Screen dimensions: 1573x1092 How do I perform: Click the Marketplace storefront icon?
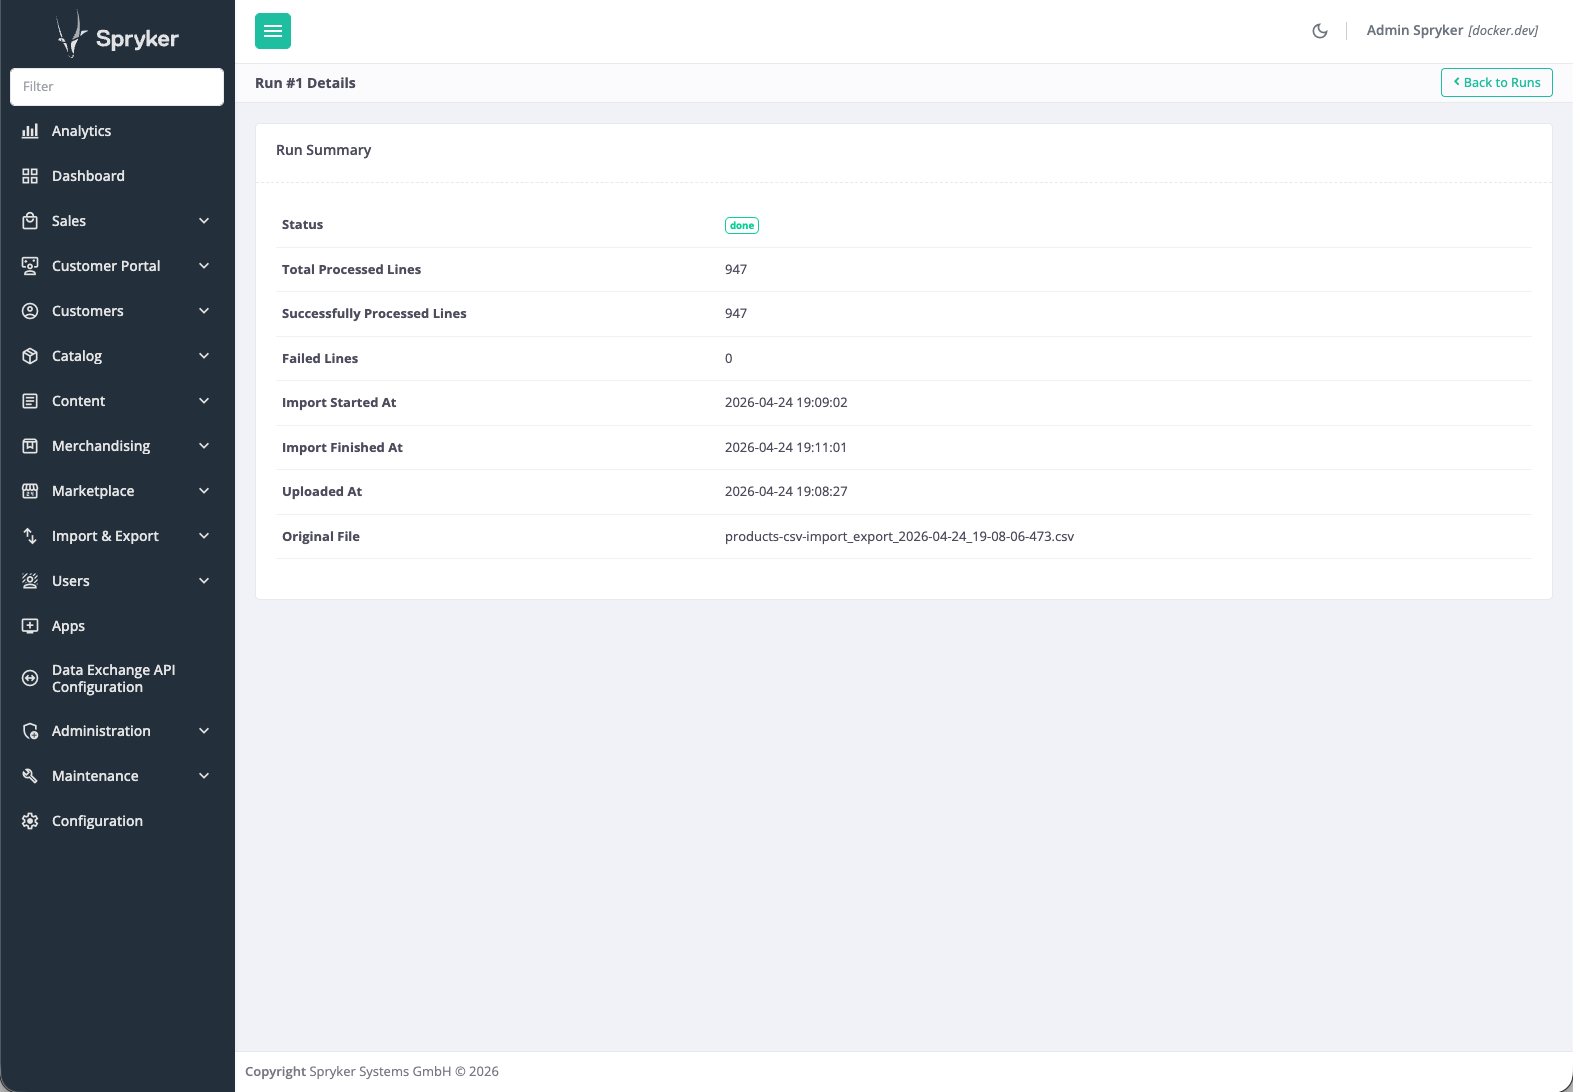[30, 491]
